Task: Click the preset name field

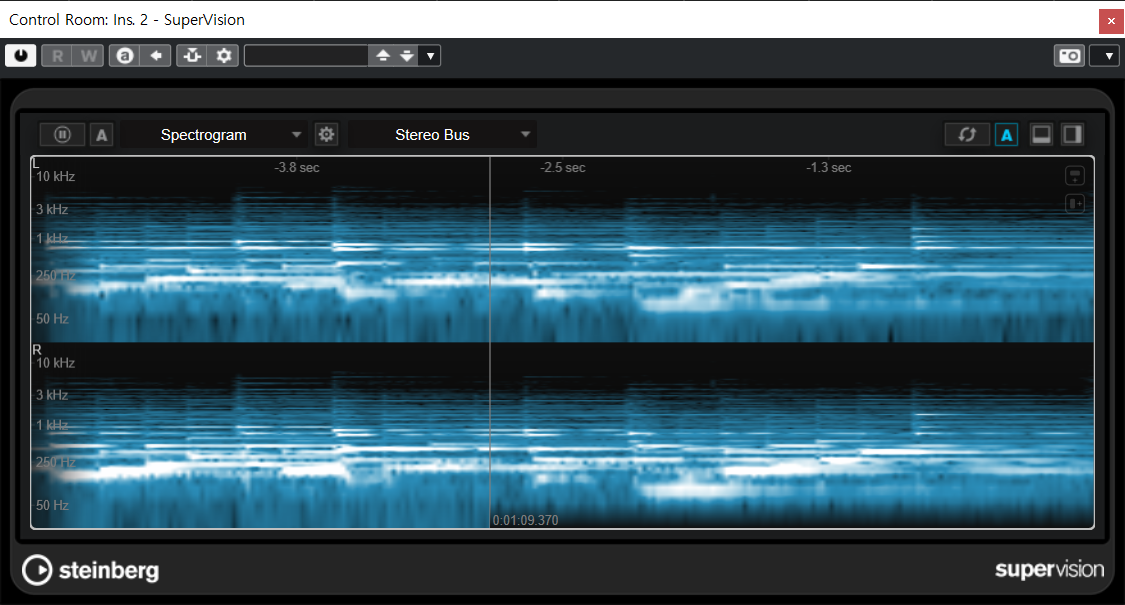Action: pyautogui.click(x=306, y=56)
